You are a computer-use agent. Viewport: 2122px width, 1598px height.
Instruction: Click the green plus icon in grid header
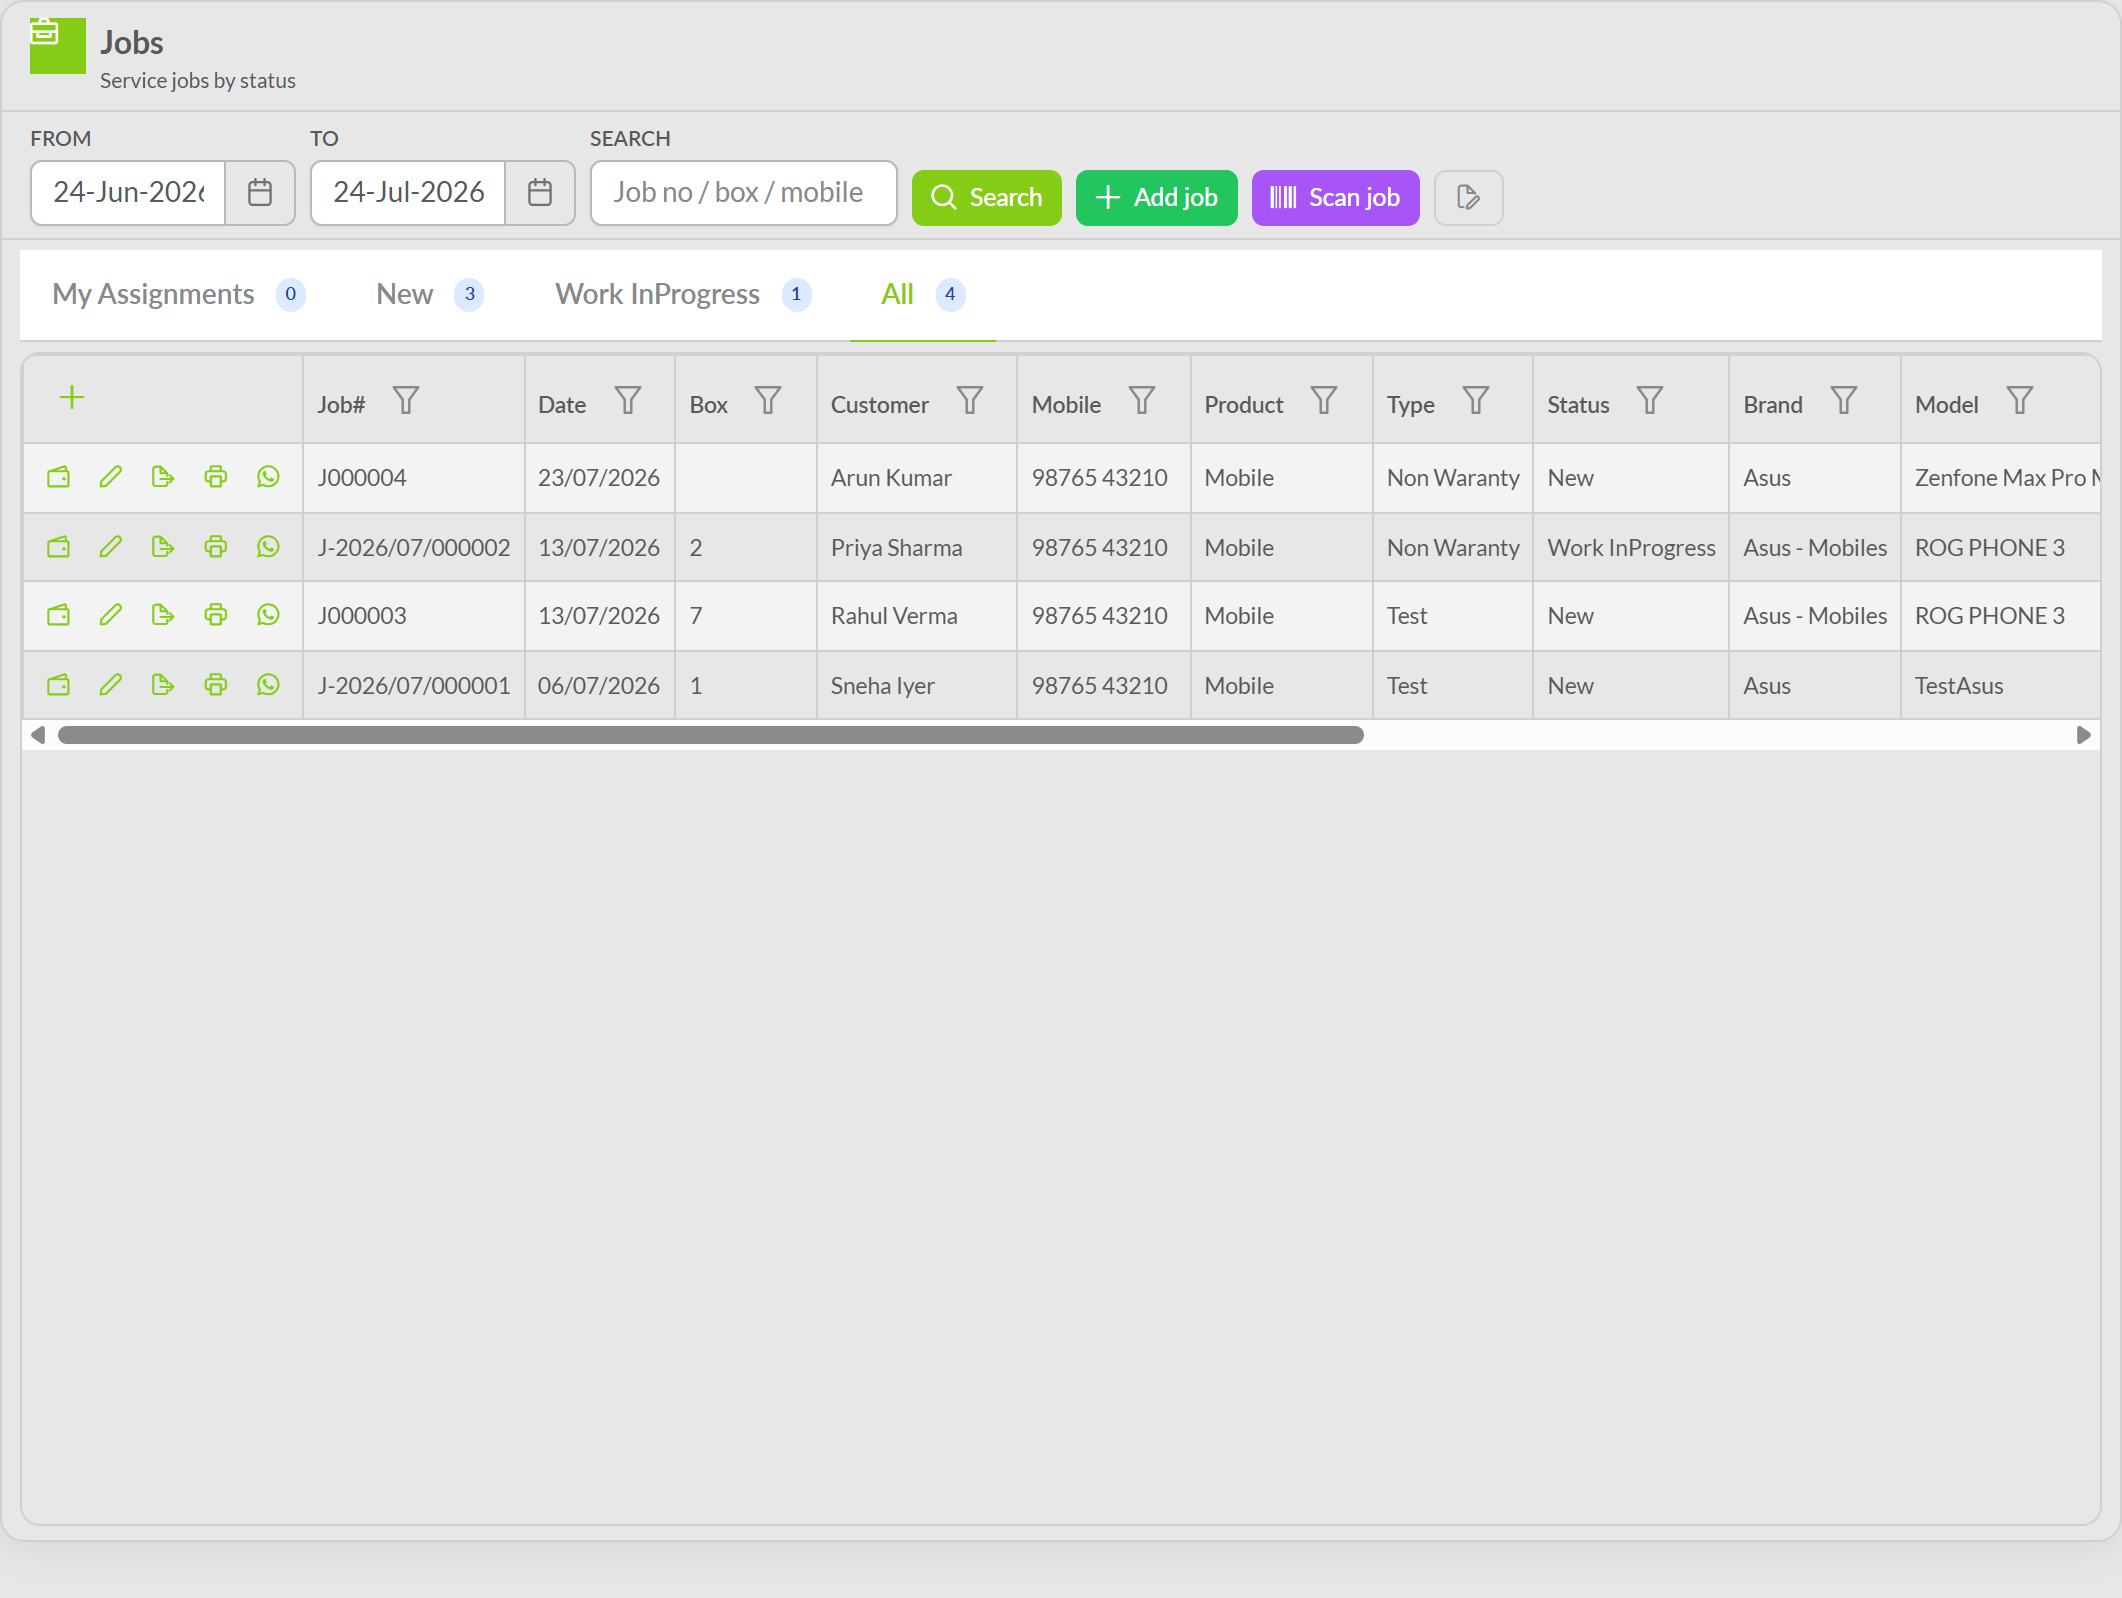click(72, 398)
